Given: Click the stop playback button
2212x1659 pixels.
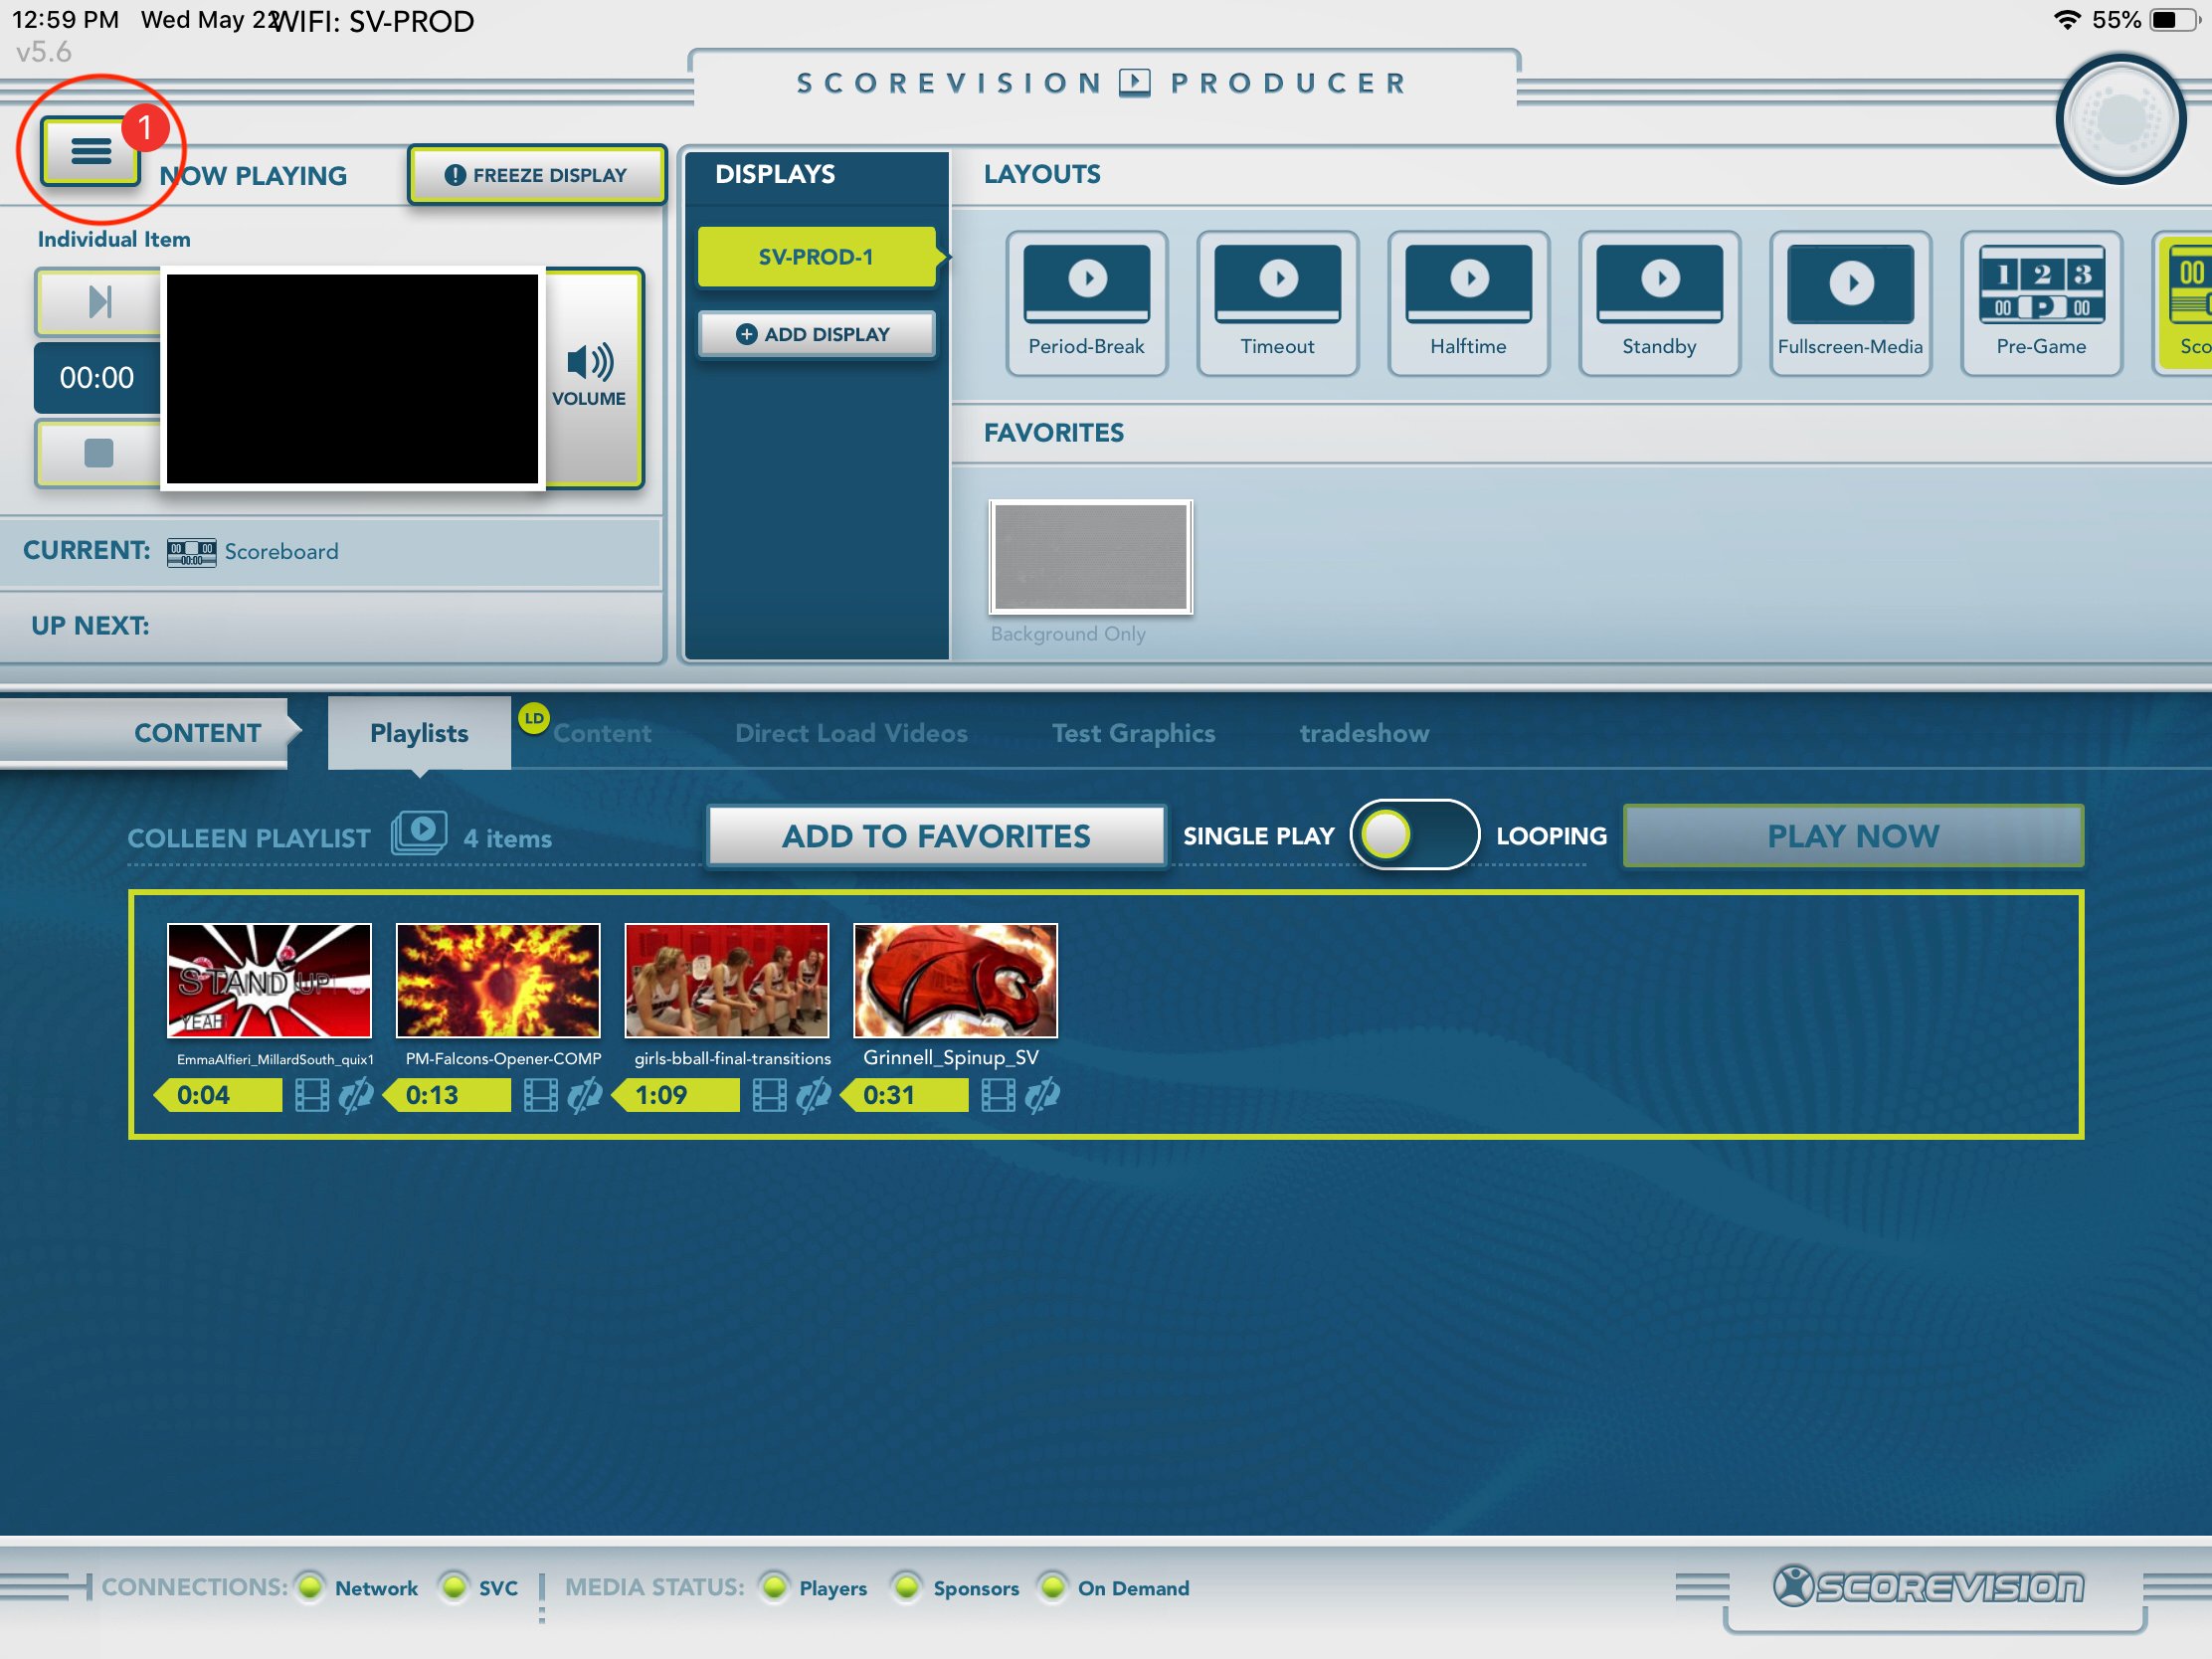Looking at the screenshot, I should (99, 453).
